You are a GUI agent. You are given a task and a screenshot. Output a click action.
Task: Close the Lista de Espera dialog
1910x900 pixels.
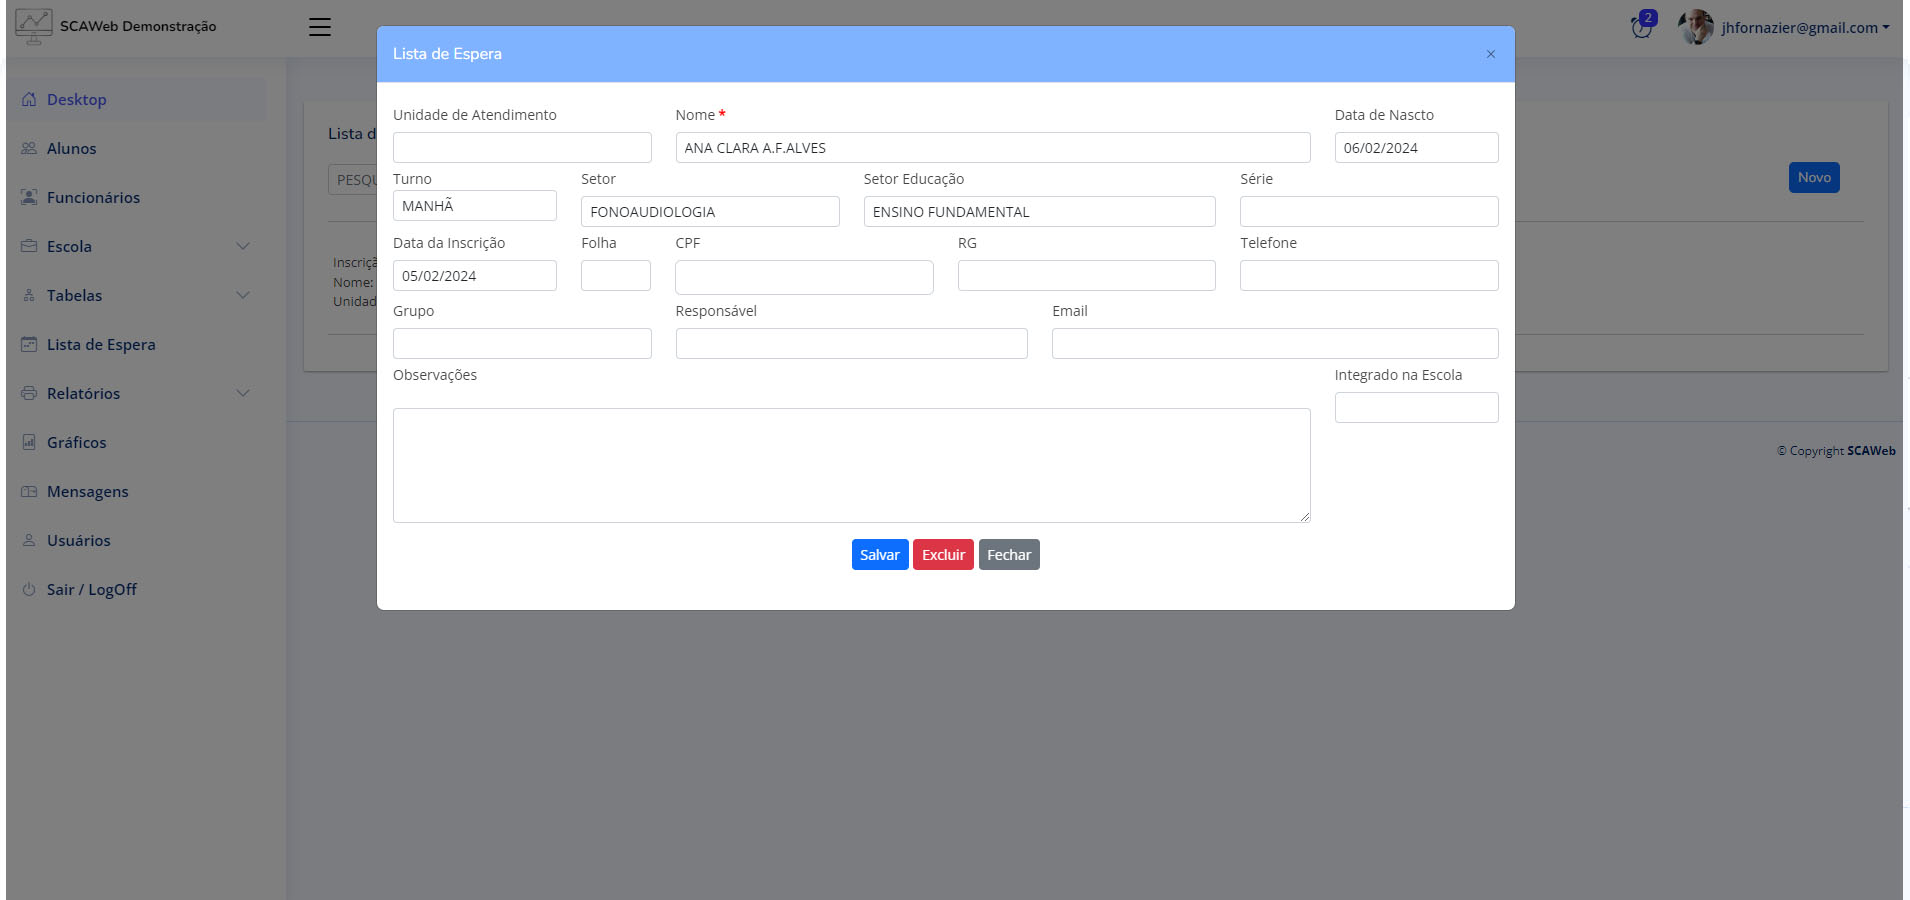[1490, 54]
